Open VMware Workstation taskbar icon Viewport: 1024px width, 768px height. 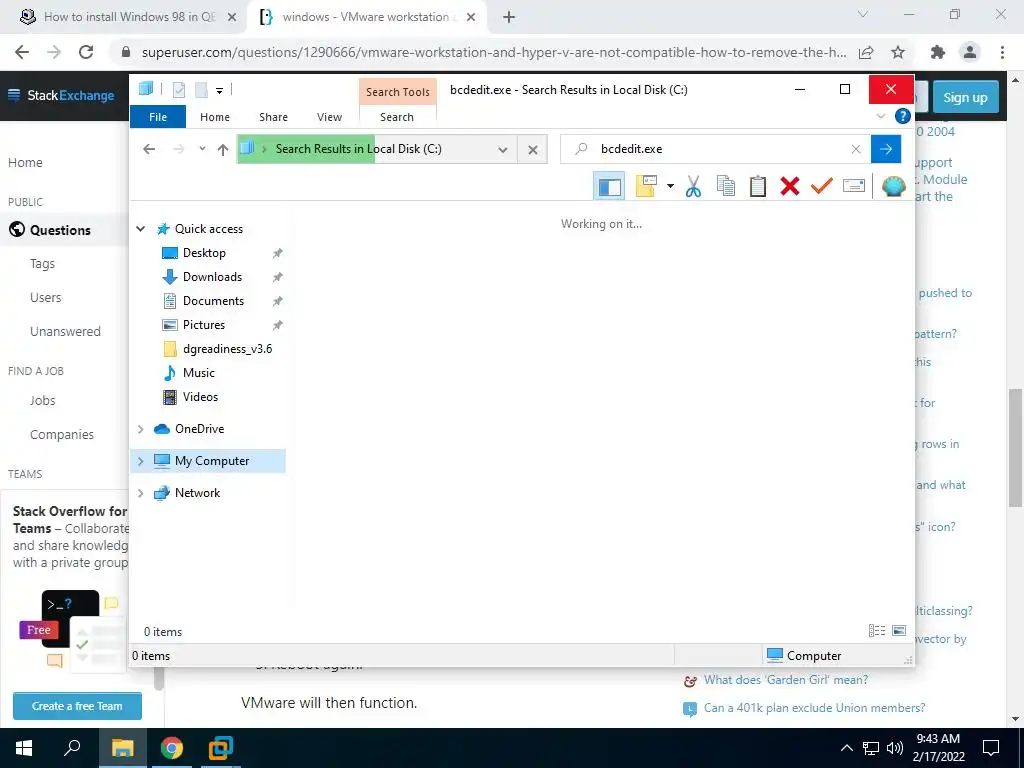click(x=220, y=748)
